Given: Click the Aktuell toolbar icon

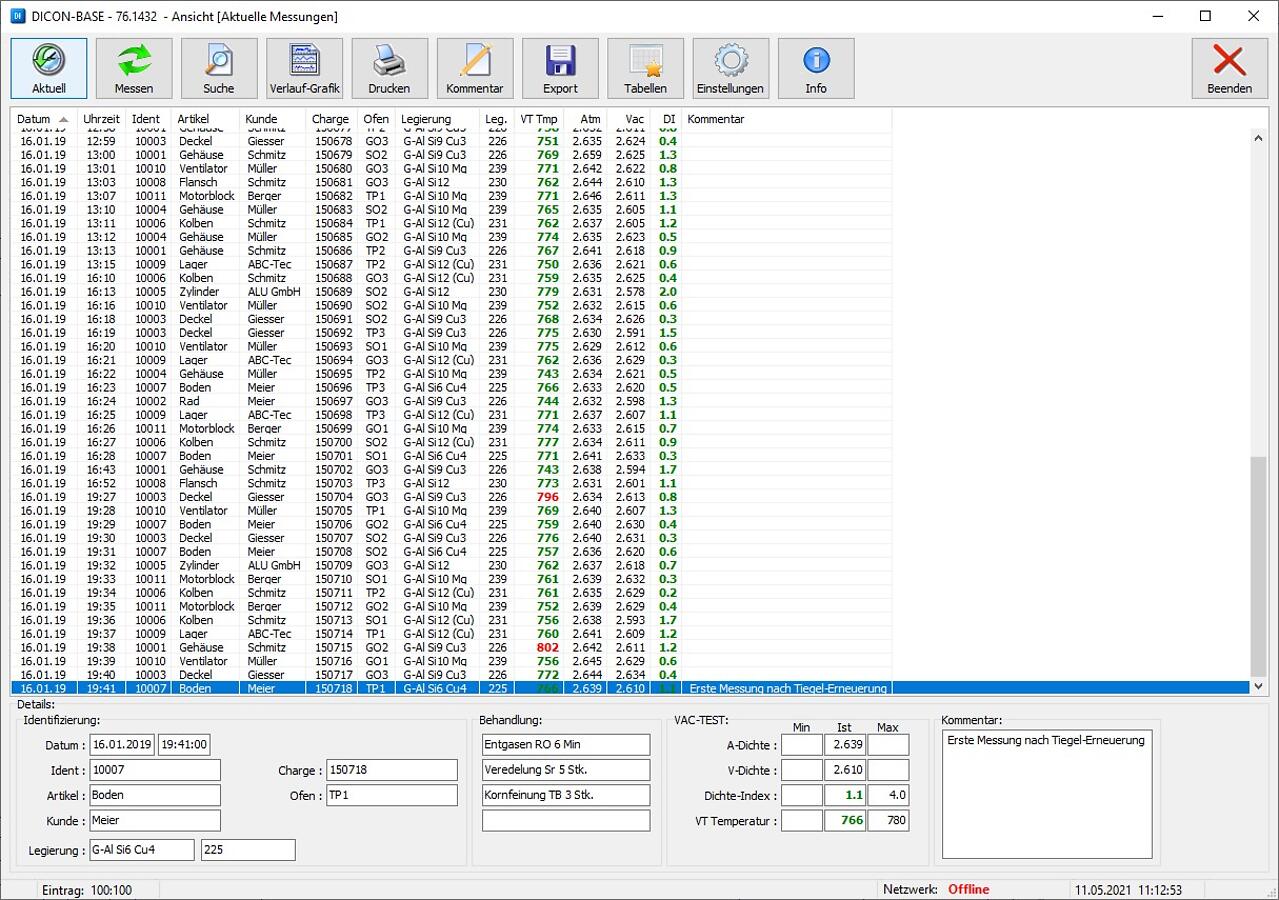Looking at the screenshot, I should pos(49,68).
